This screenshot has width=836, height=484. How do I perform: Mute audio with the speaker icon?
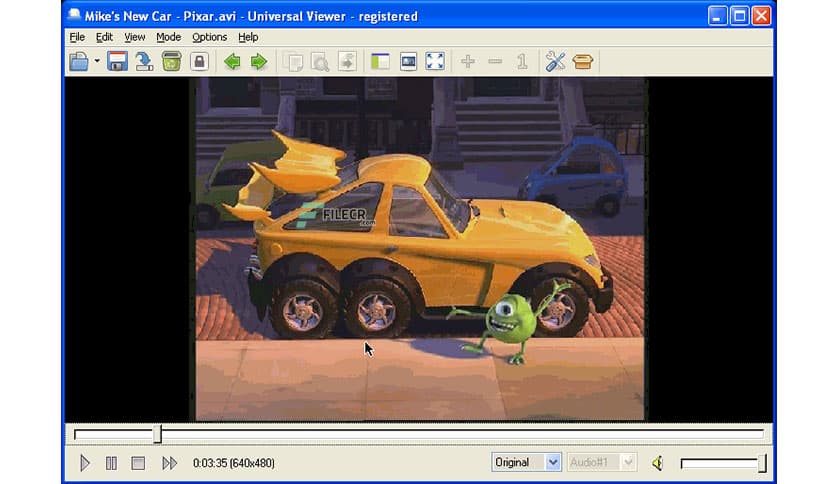click(x=657, y=463)
